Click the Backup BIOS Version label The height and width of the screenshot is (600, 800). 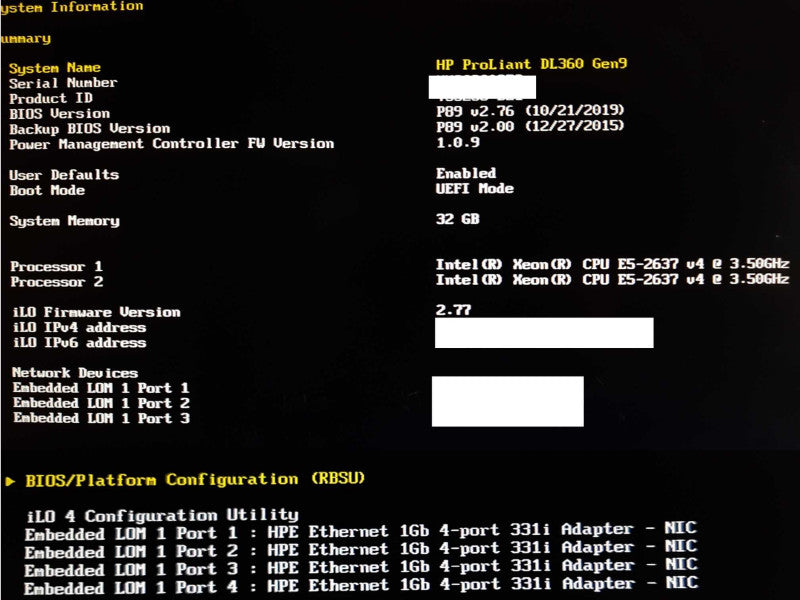coord(89,129)
